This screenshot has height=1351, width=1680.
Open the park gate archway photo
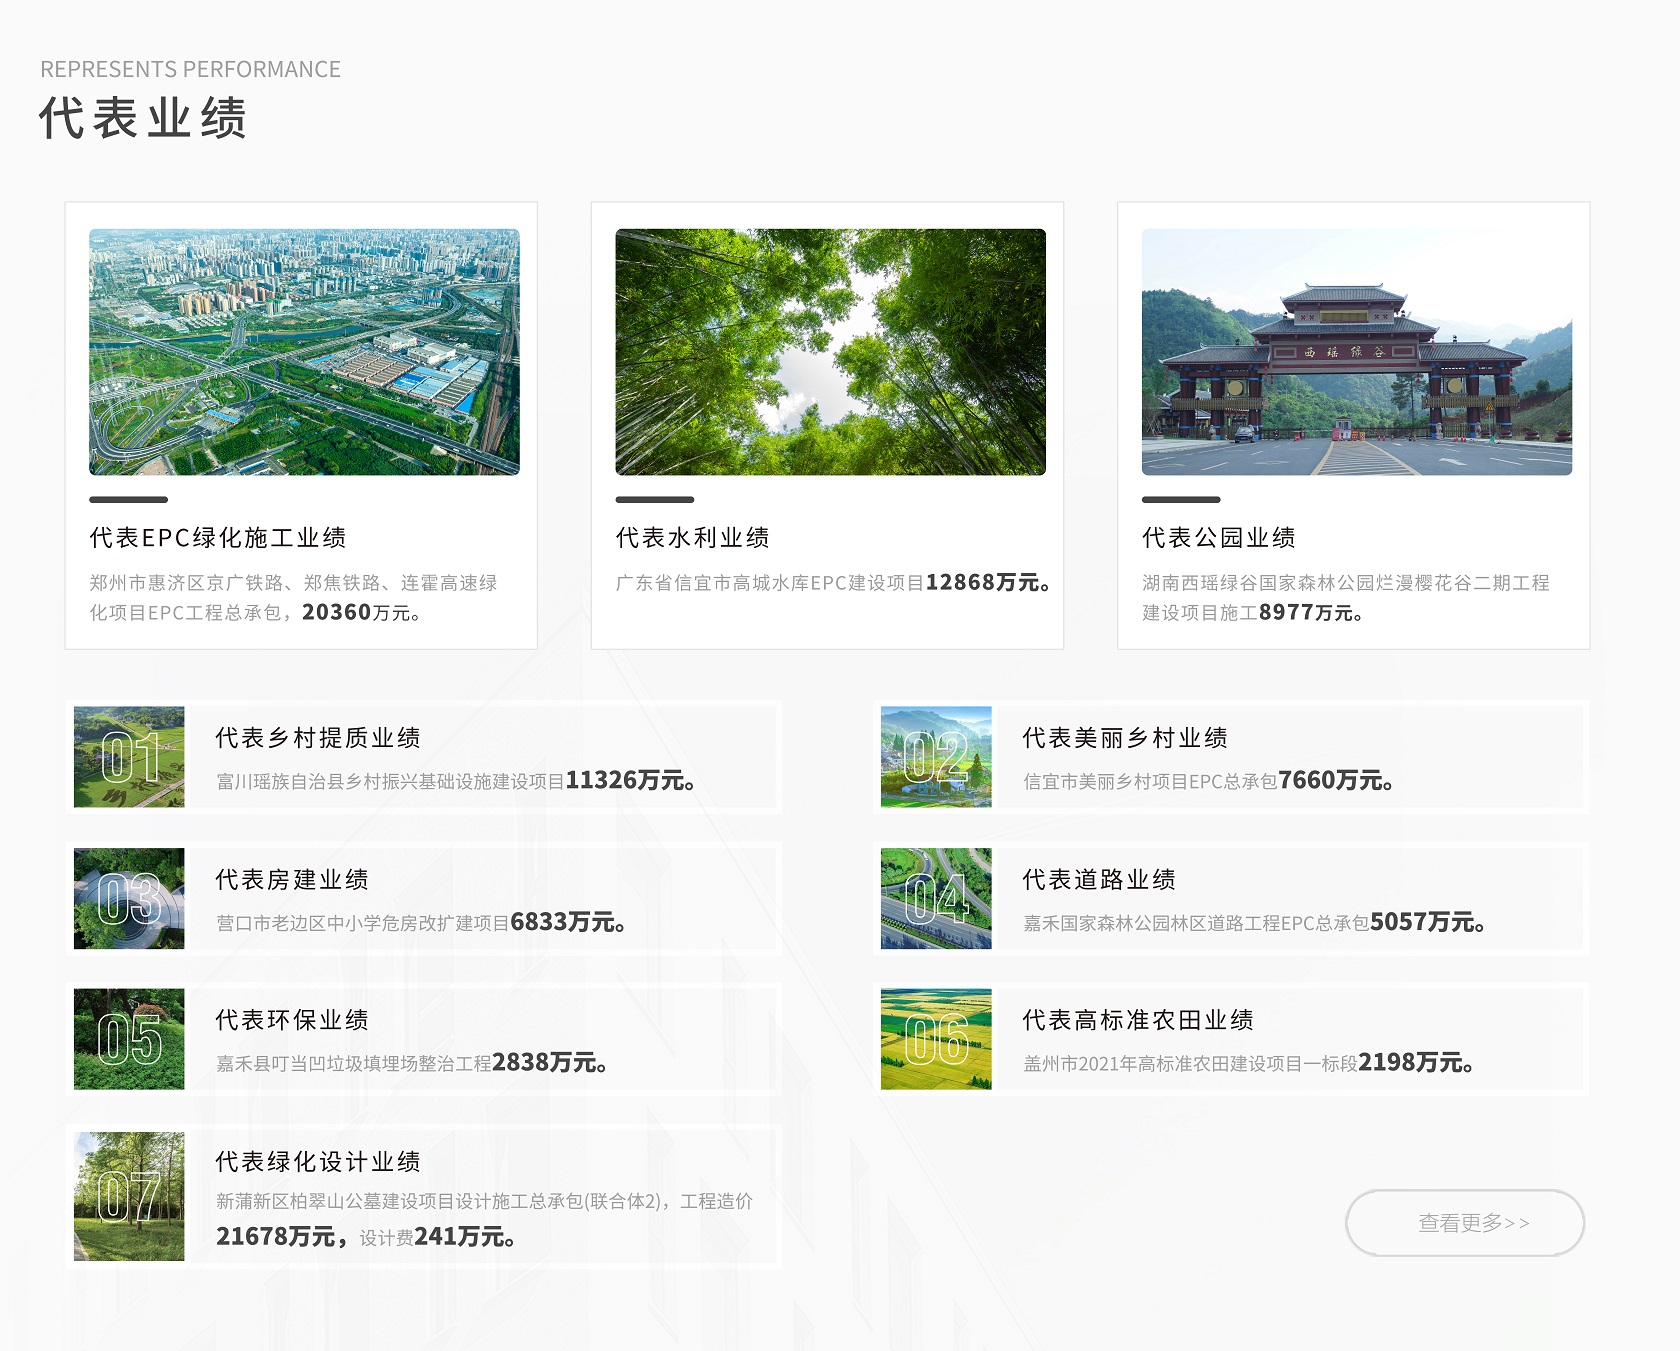point(1356,352)
